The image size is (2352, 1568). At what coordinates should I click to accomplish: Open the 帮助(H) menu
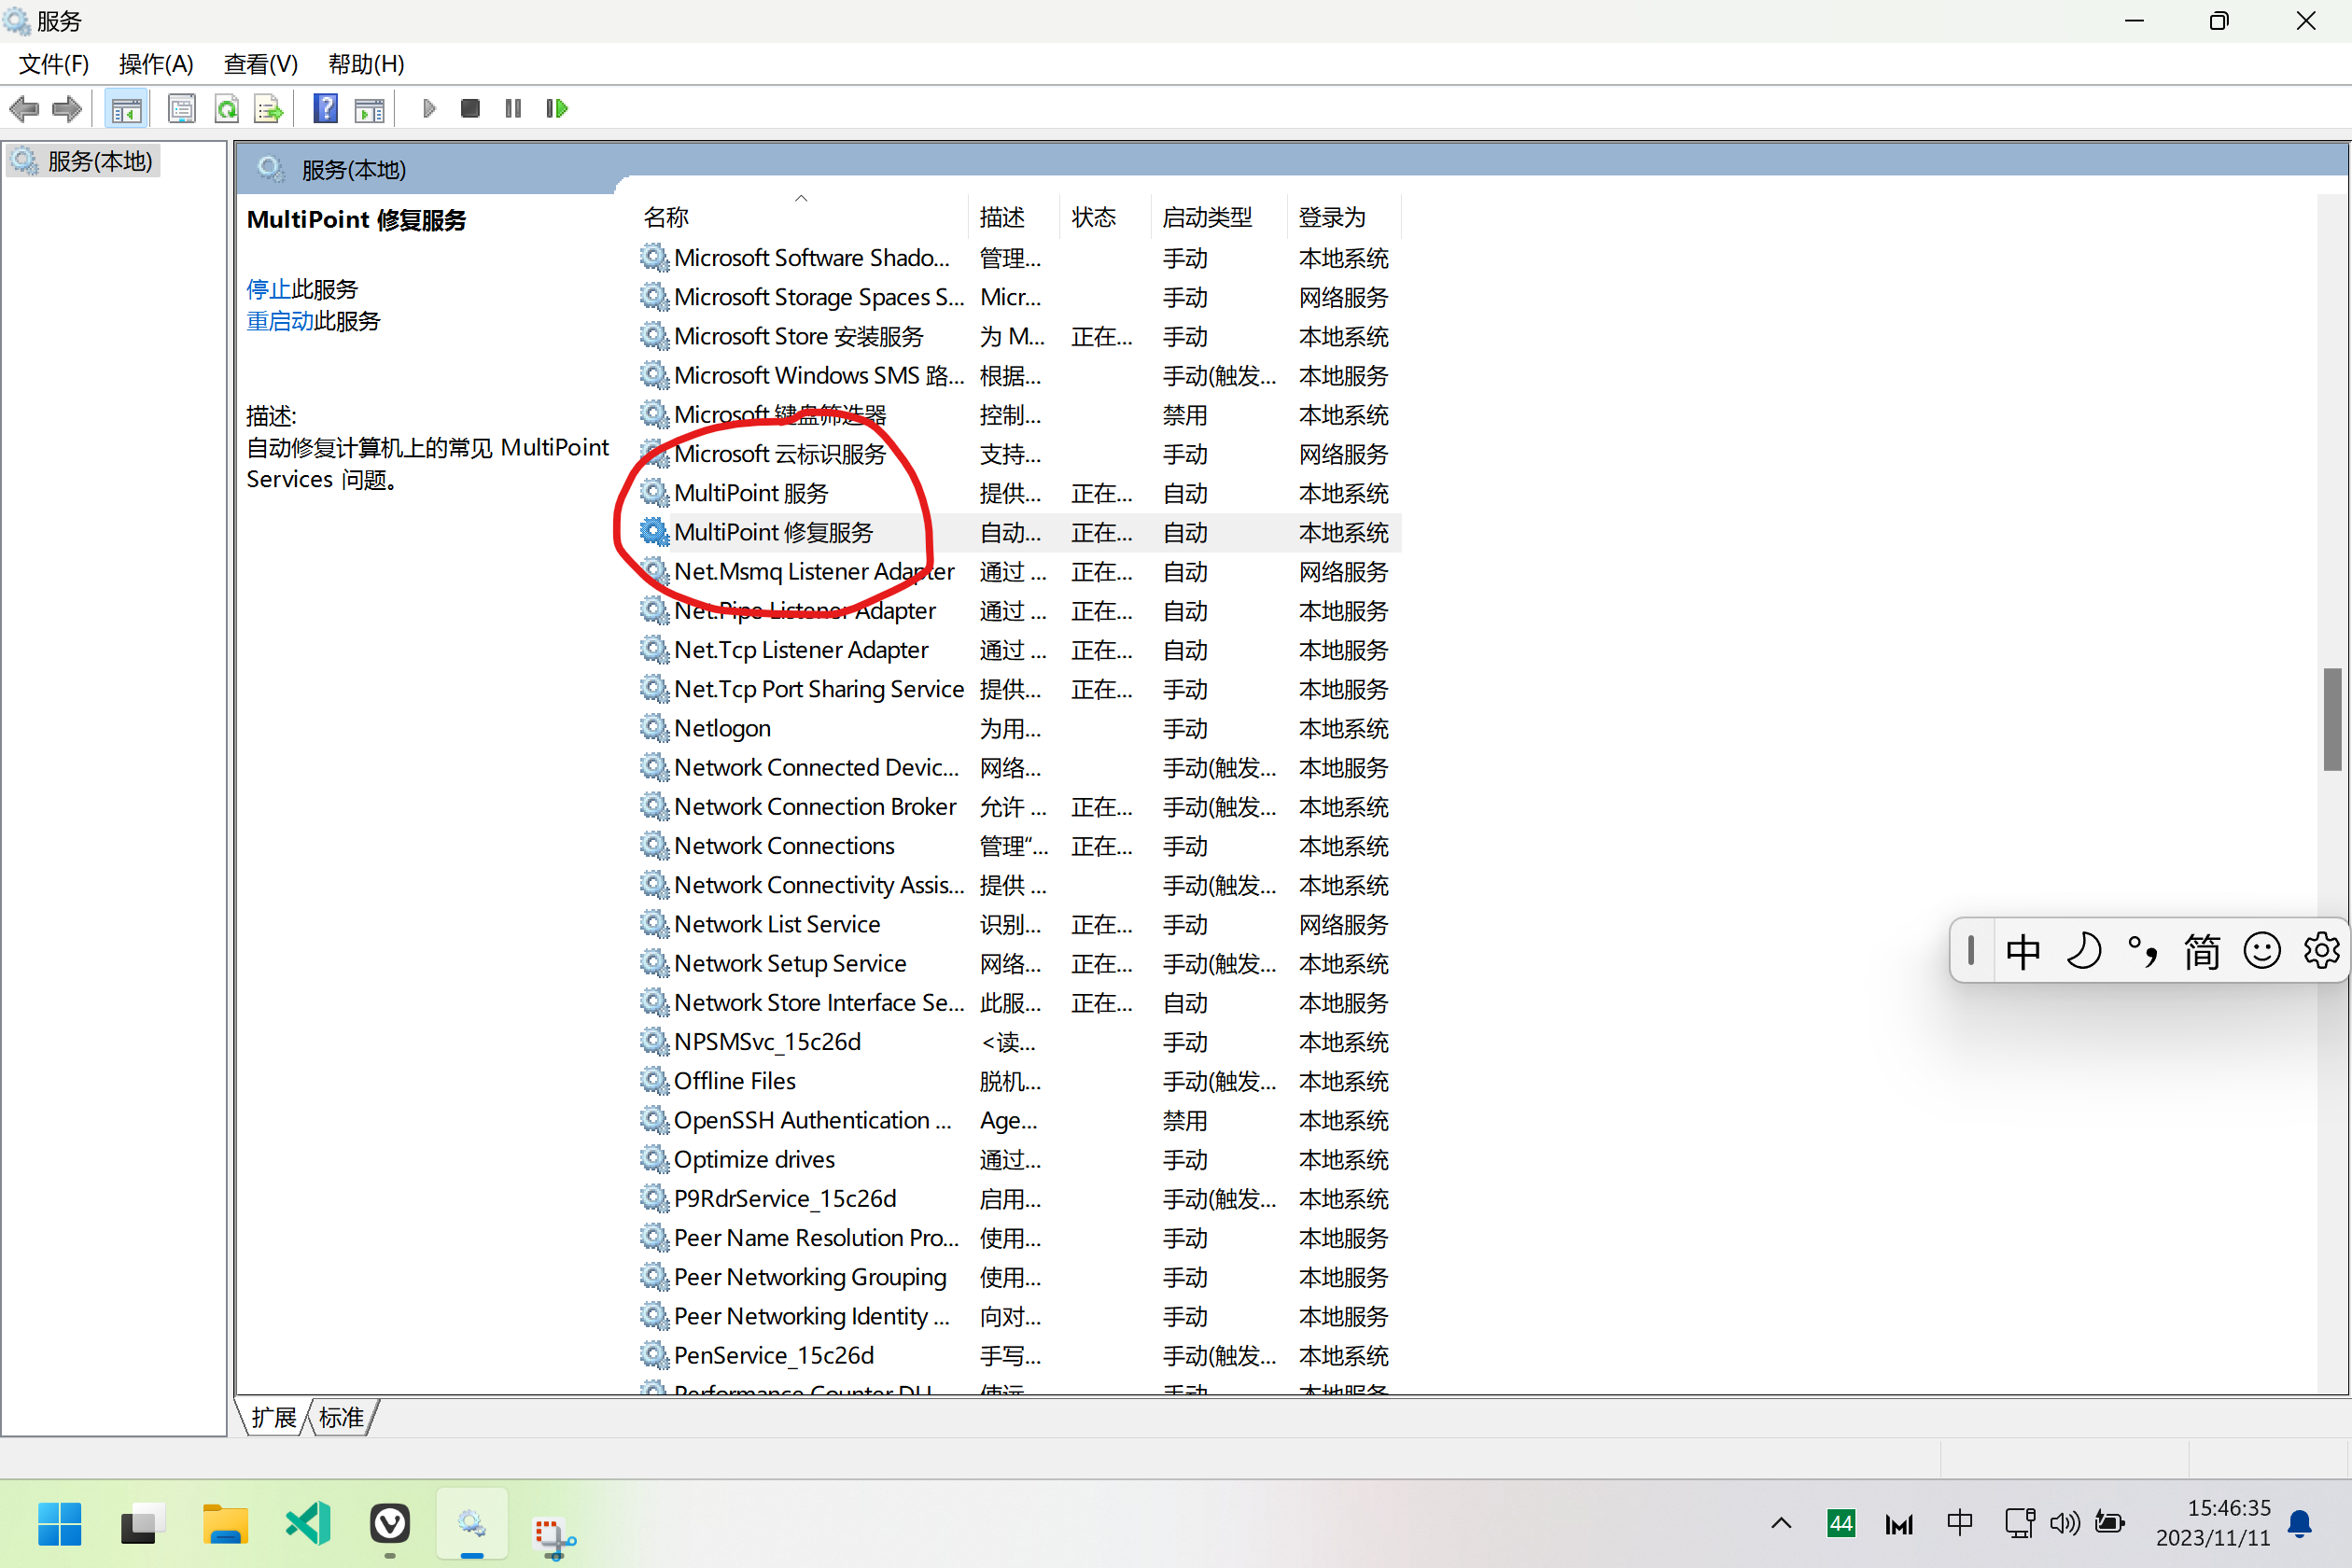366,64
